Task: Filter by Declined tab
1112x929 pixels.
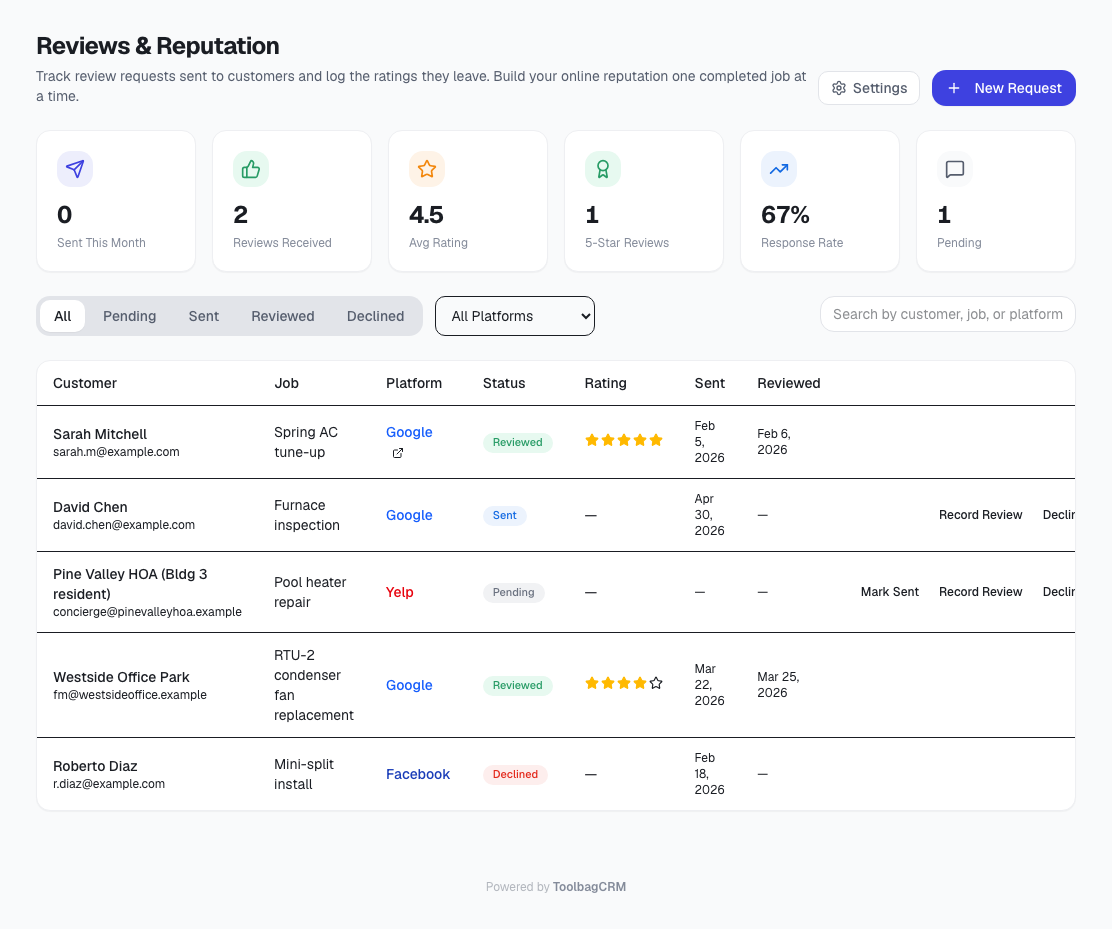Action: coord(375,316)
